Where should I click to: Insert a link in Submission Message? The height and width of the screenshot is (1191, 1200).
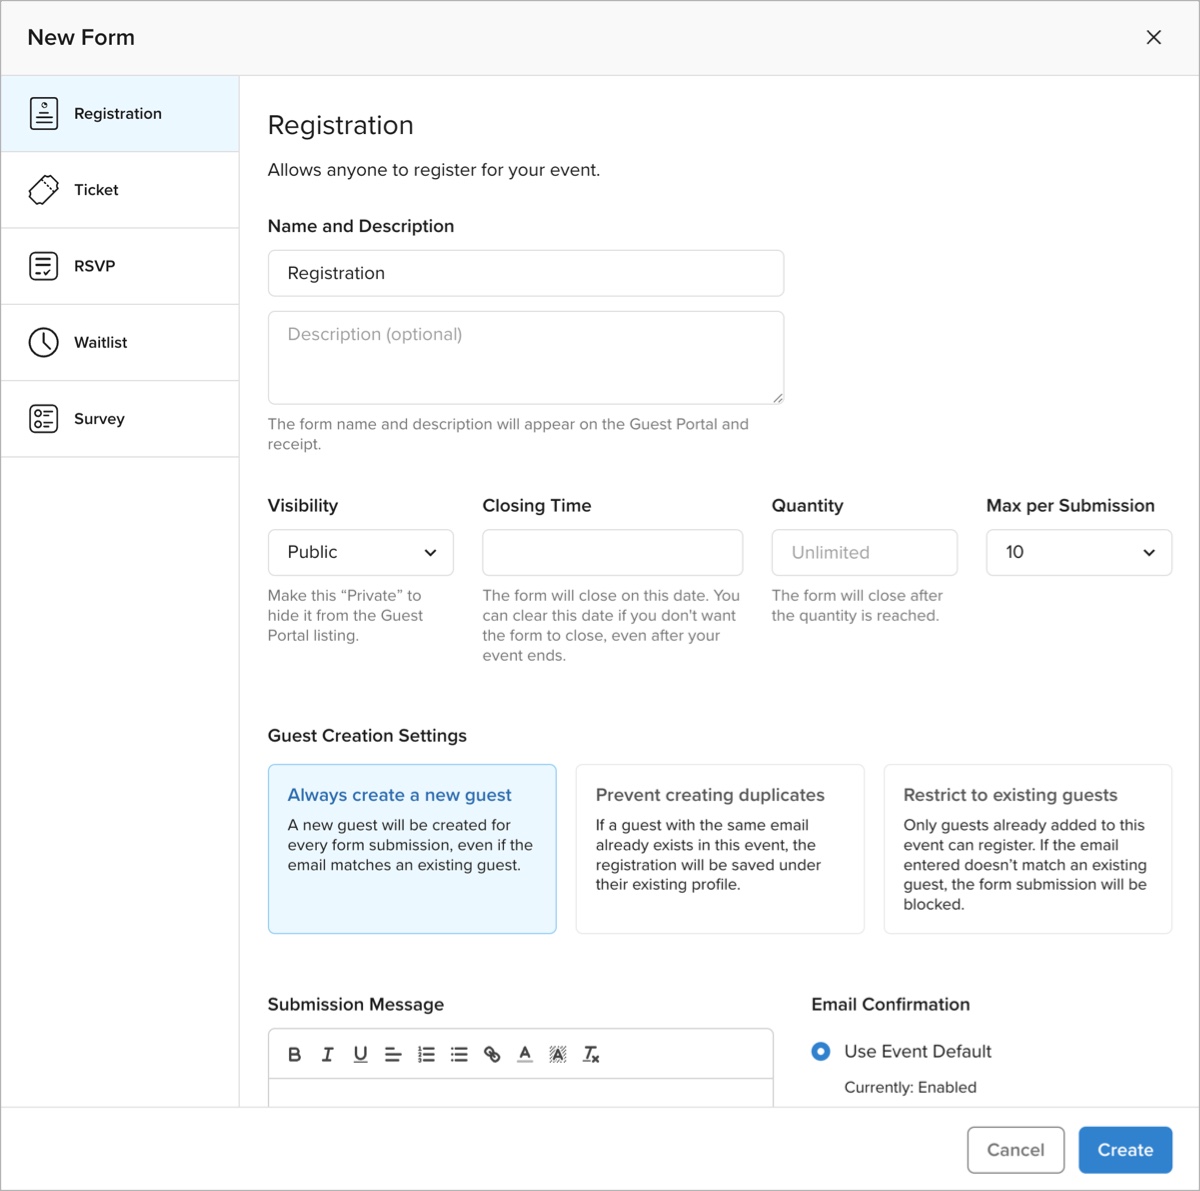coord(492,1054)
